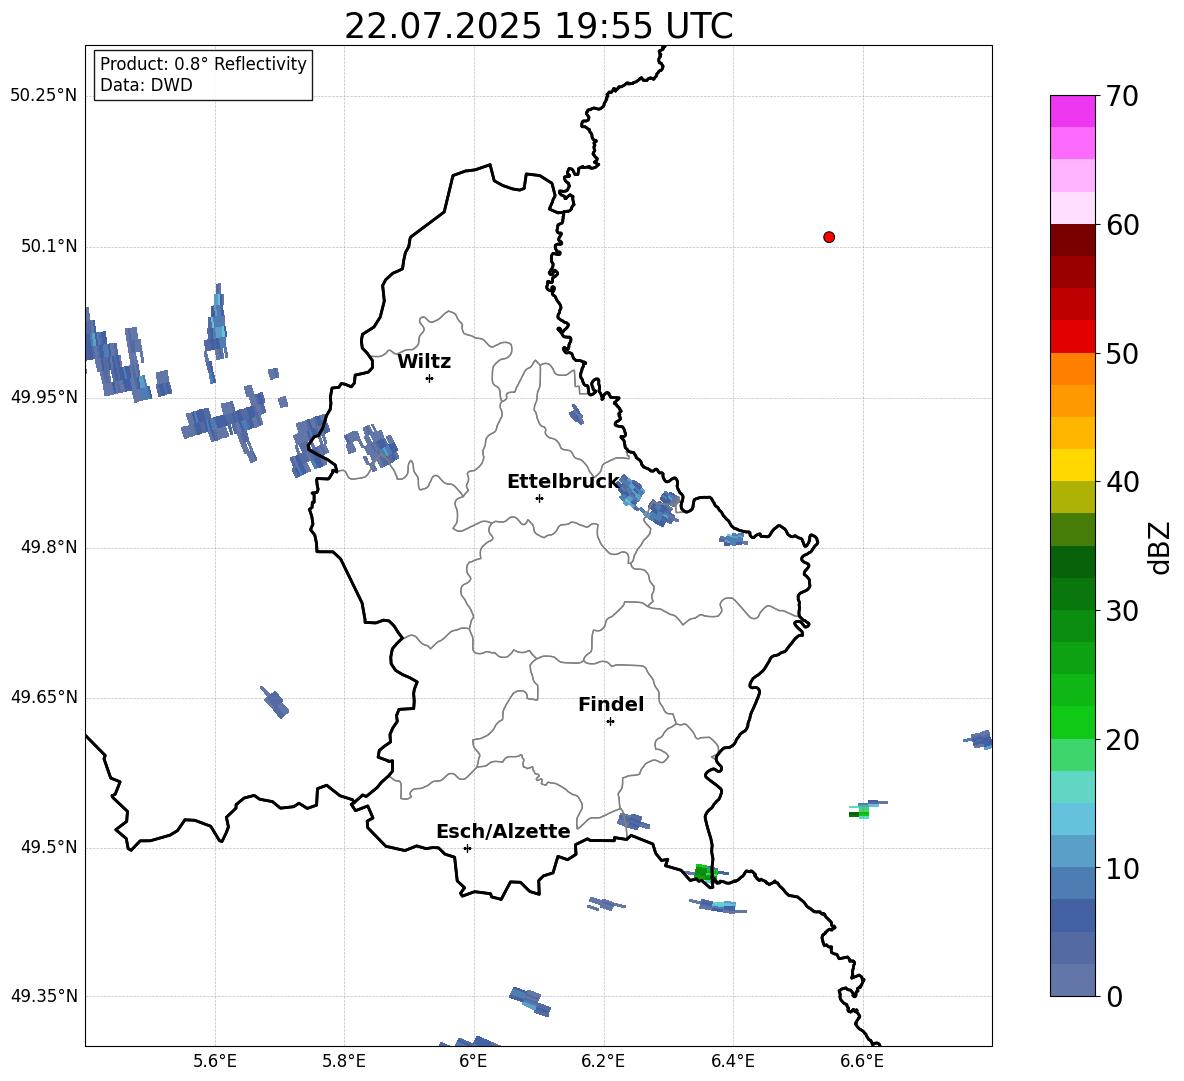Image resolution: width=1184 pixels, height=1081 pixels.
Task: Click the 50.25°N latitude label
Action: (43, 96)
